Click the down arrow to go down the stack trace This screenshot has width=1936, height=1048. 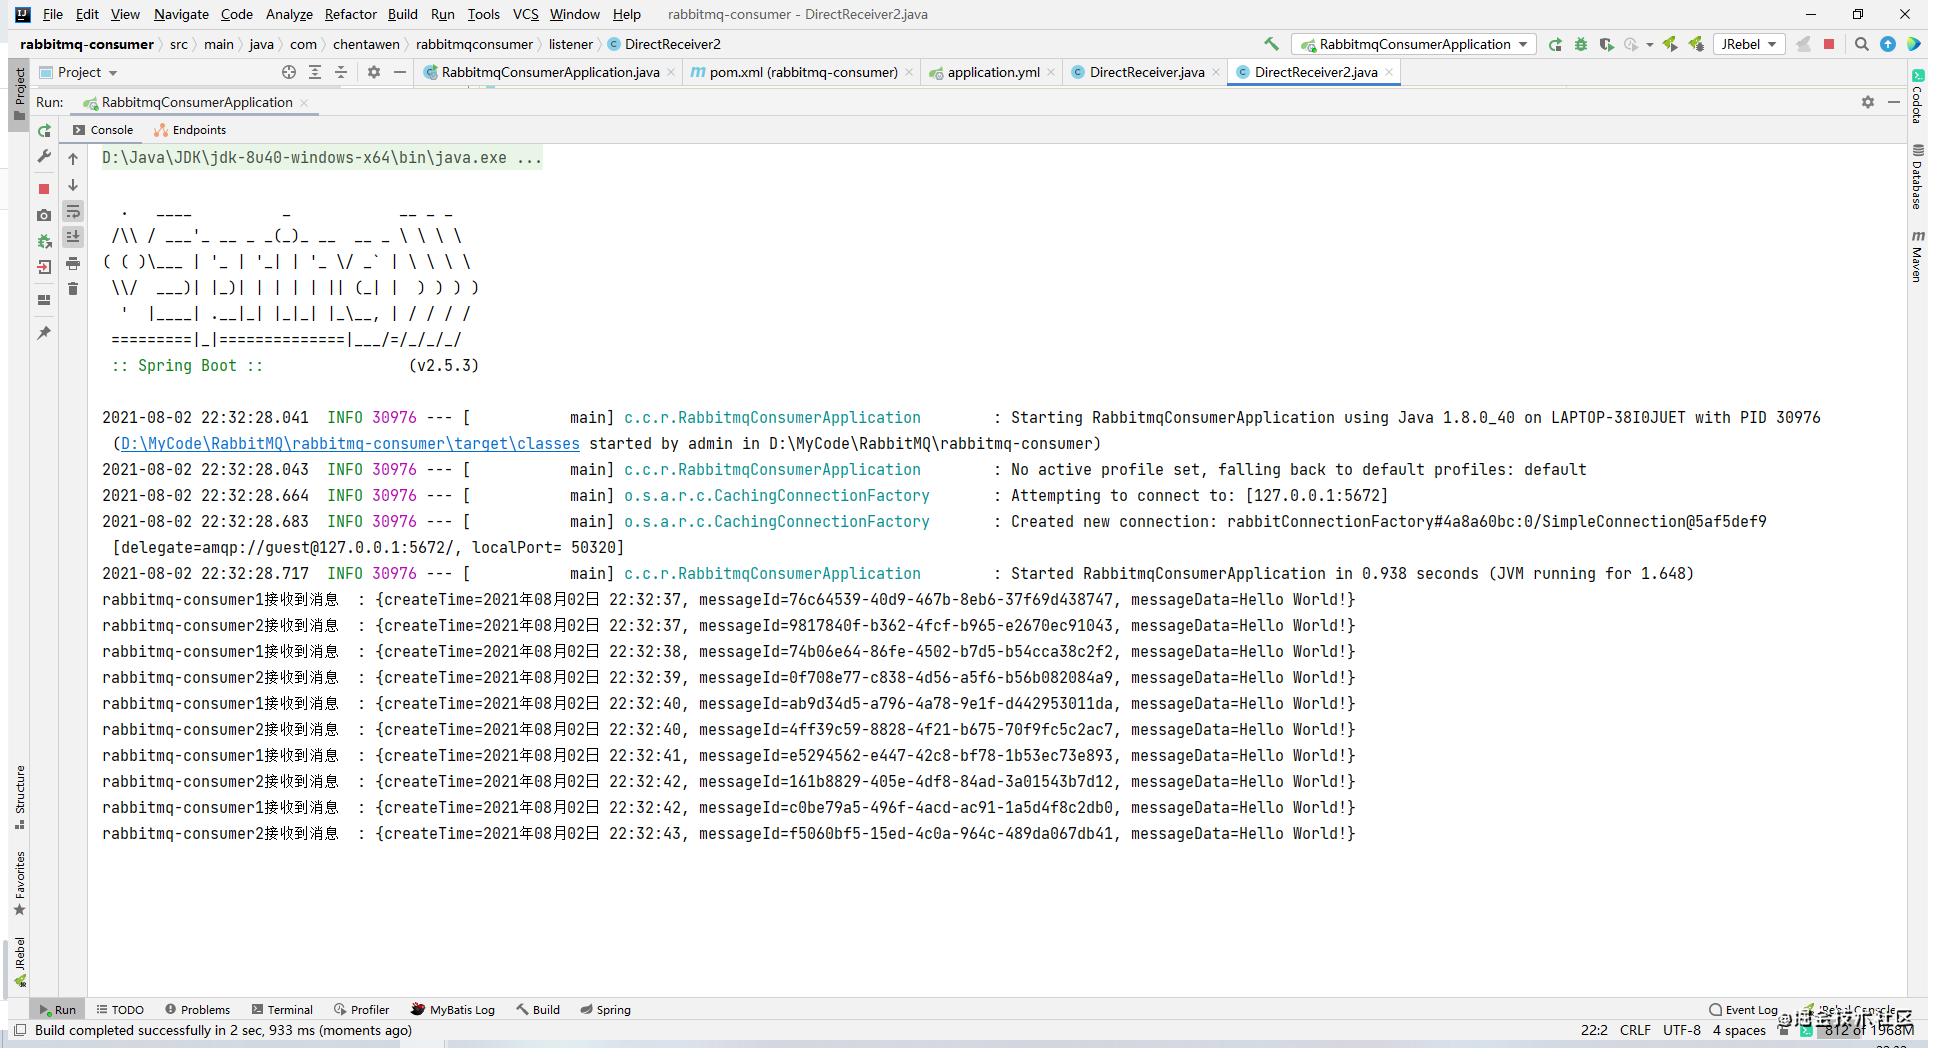[73, 185]
